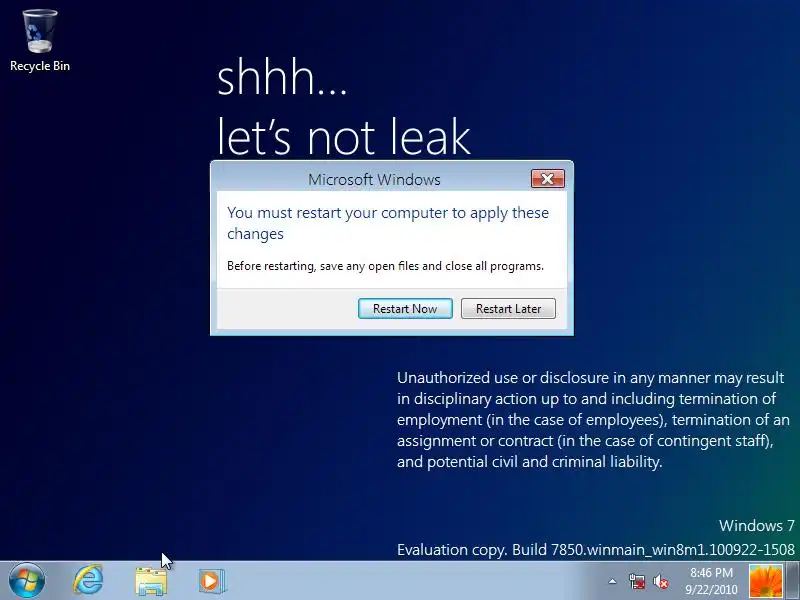Choose Restart Later in the dialog
The width and height of the screenshot is (800, 600).
(x=508, y=309)
